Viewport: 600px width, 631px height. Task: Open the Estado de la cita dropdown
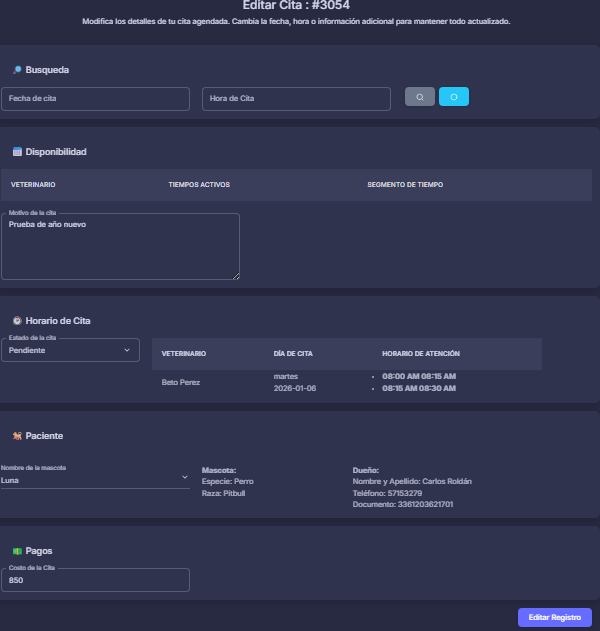(x=70, y=350)
